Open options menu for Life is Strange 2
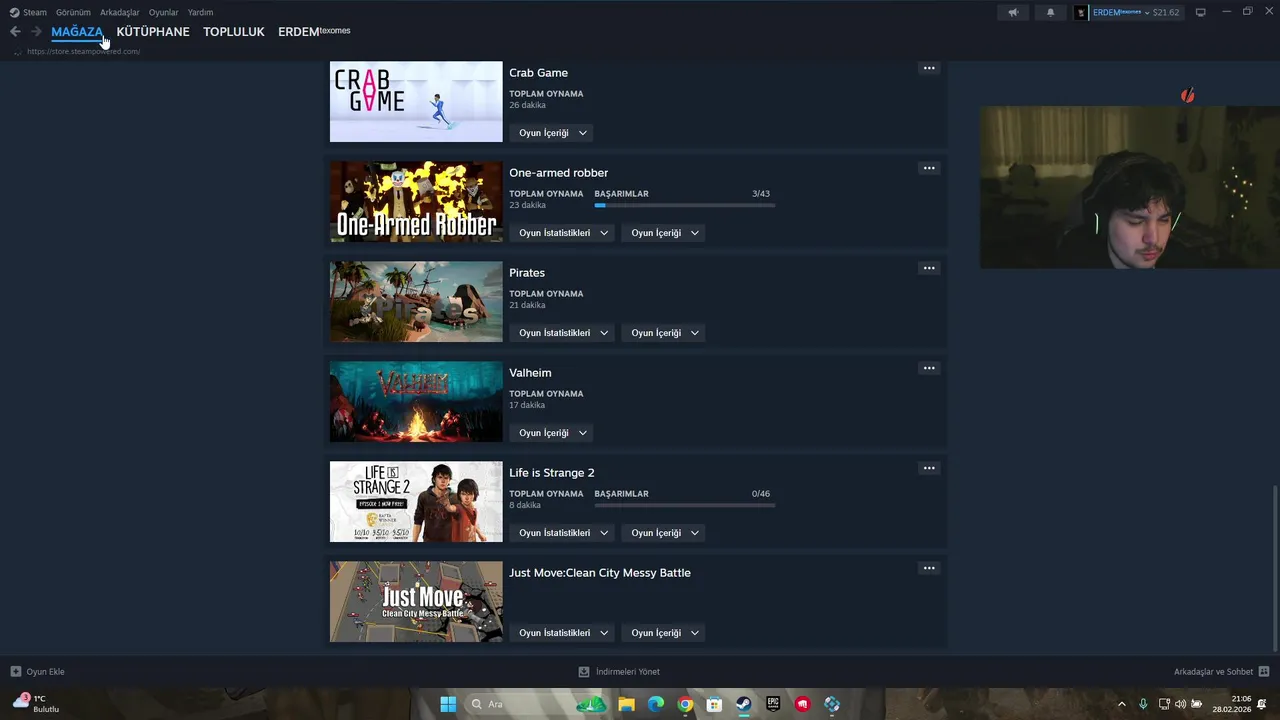 click(929, 468)
